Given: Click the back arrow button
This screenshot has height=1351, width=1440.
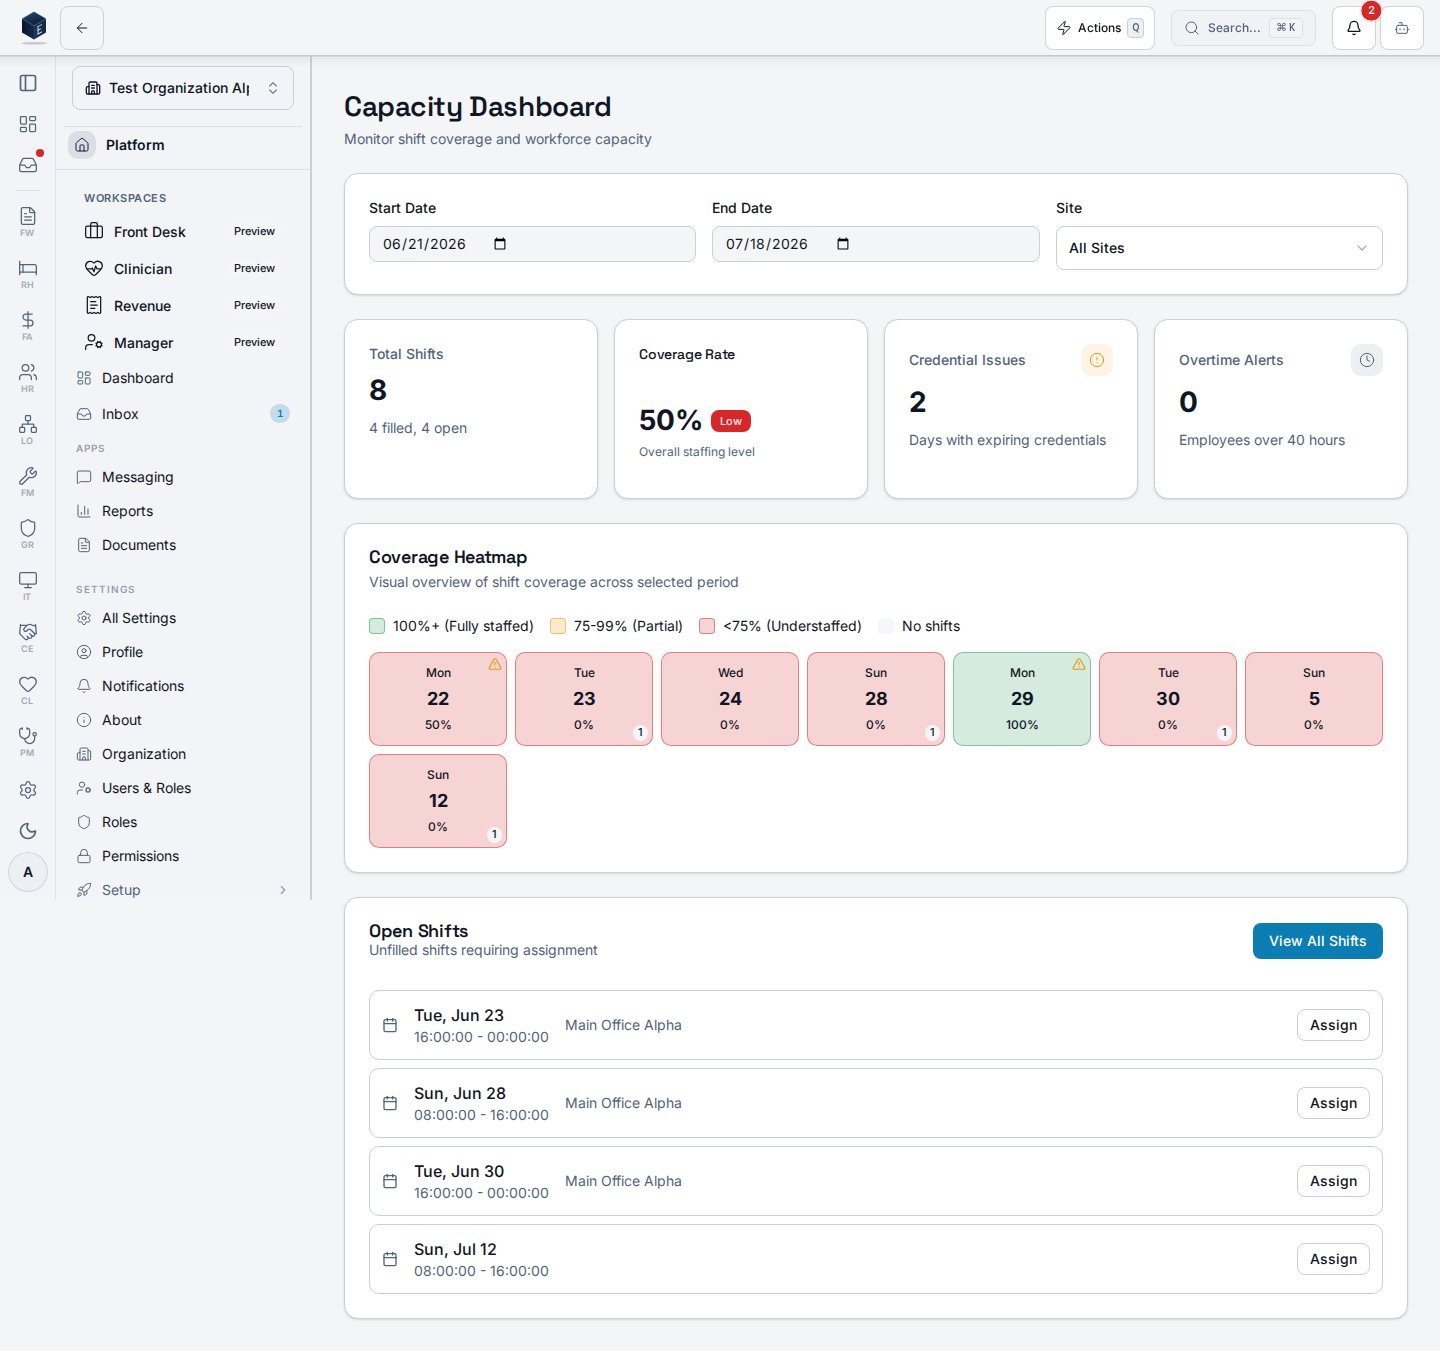Looking at the screenshot, I should (x=82, y=28).
